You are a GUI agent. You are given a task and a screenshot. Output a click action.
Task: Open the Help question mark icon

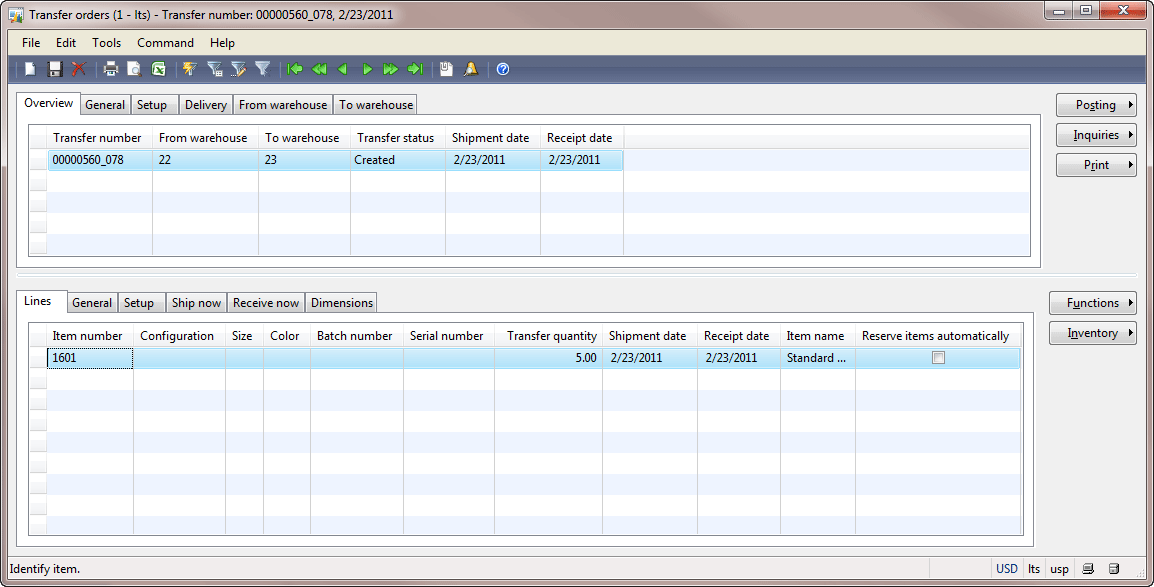[x=503, y=69]
